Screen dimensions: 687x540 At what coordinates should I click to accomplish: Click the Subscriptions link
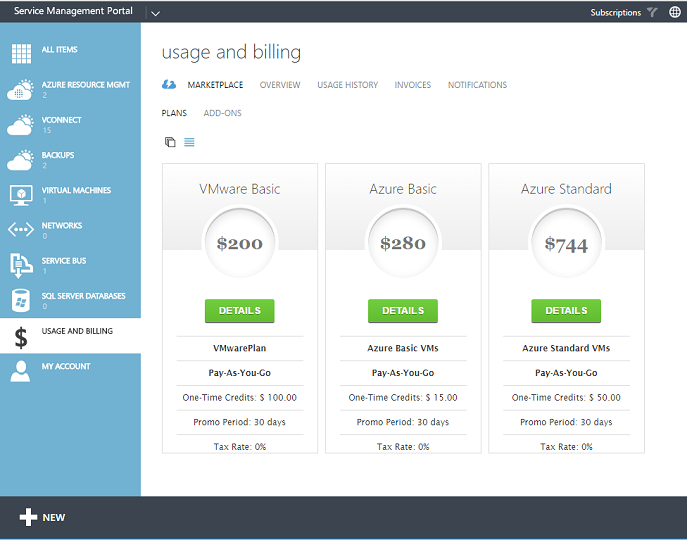pyautogui.click(x=616, y=12)
